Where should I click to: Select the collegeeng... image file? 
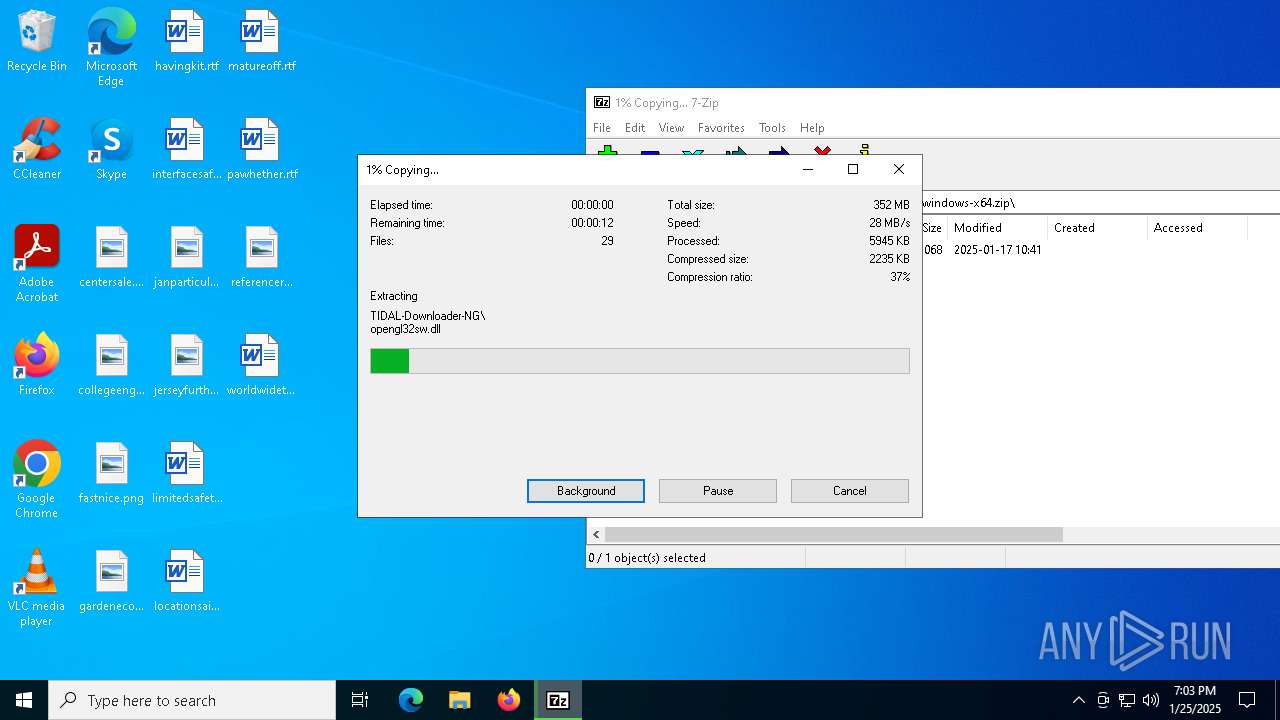(x=111, y=365)
